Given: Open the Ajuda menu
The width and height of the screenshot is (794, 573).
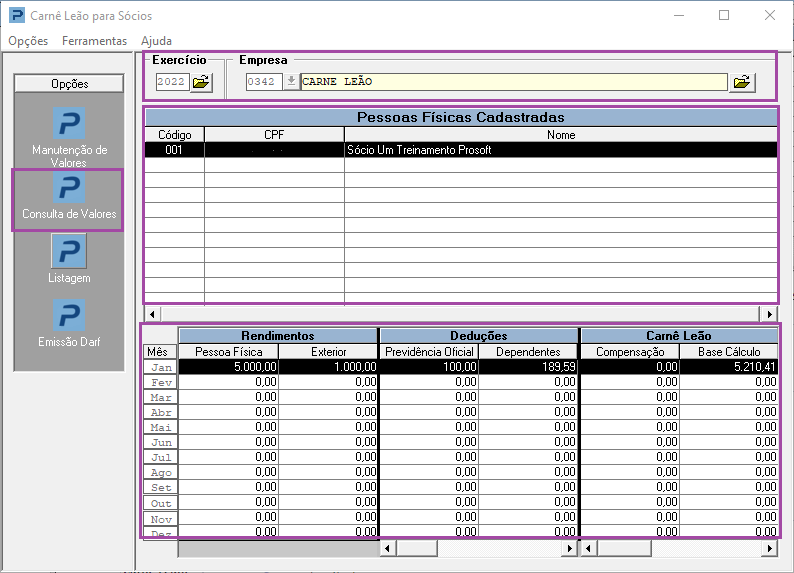Looking at the screenshot, I should [x=156, y=41].
